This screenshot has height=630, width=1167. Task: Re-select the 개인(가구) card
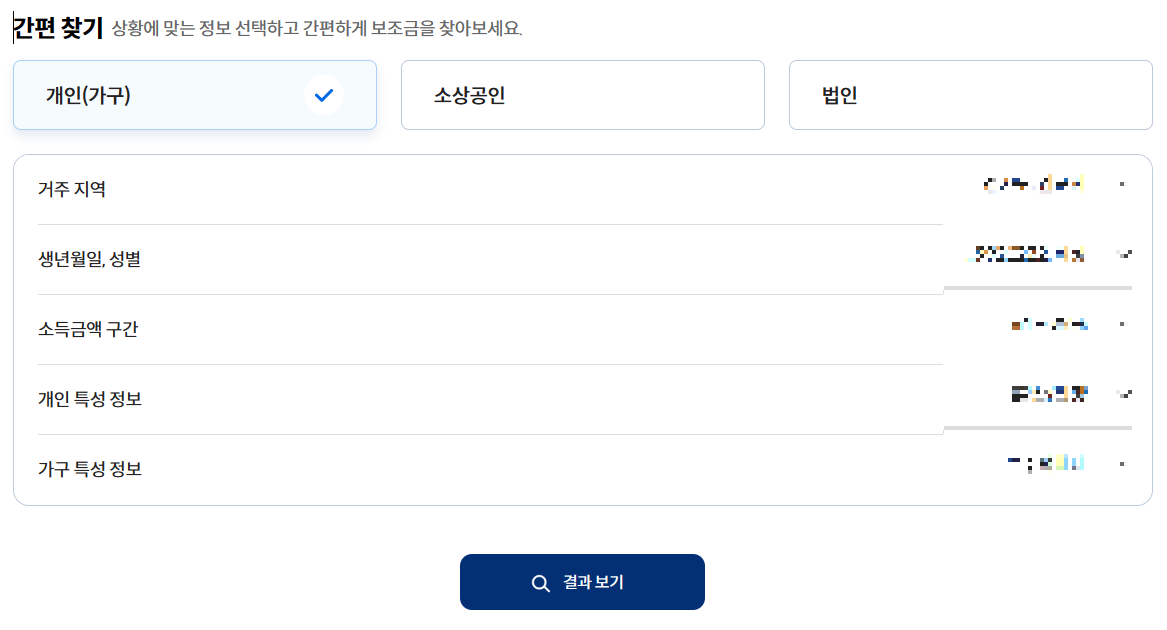coord(194,95)
